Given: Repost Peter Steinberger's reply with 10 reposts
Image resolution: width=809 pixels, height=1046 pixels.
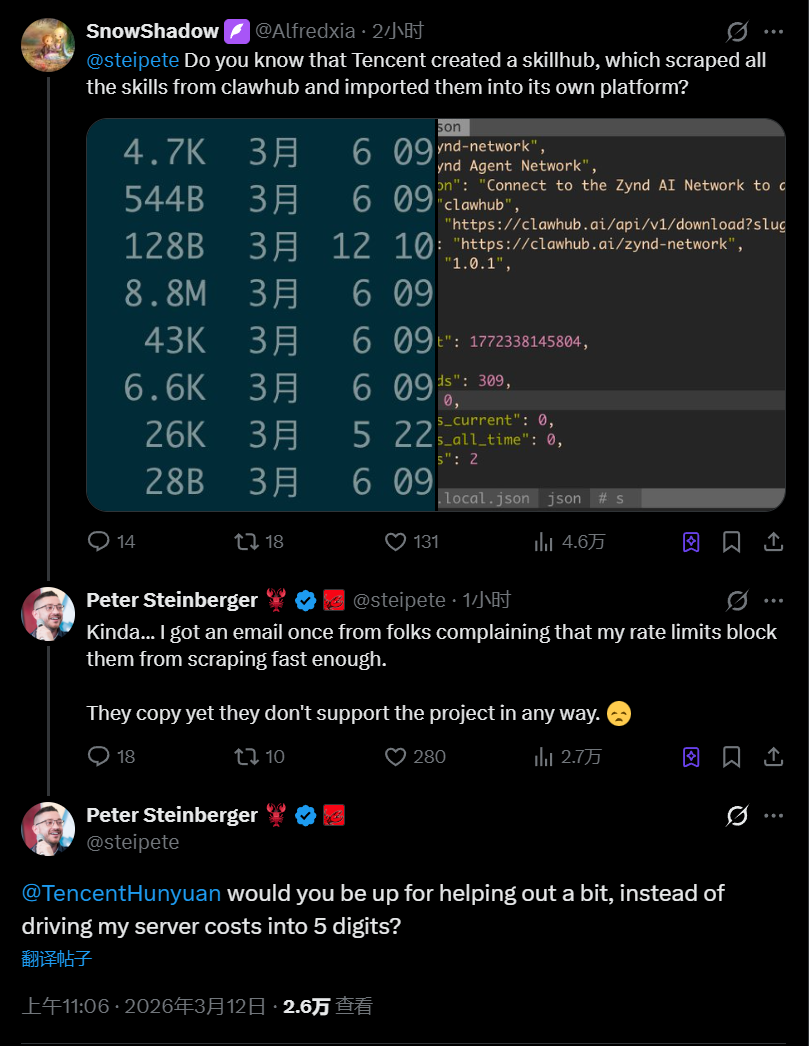Looking at the screenshot, I should point(245,756).
